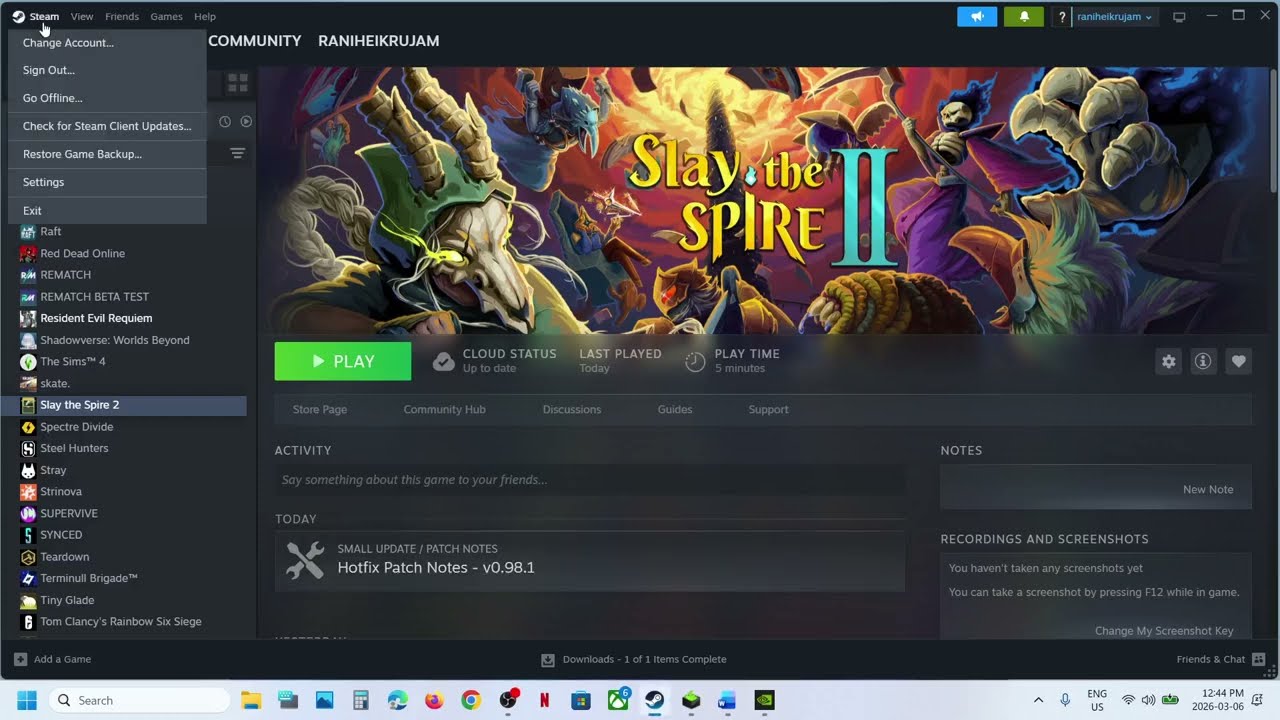Click the cloud status checkmark icon
Image resolution: width=1280 pixels, height=720 pixels.
443,362
